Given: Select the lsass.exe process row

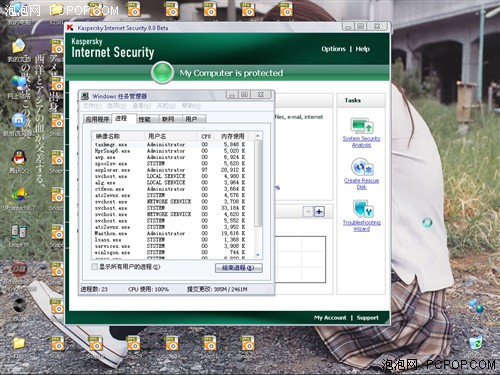Looking at the screenshot, I should pos(173,239).
